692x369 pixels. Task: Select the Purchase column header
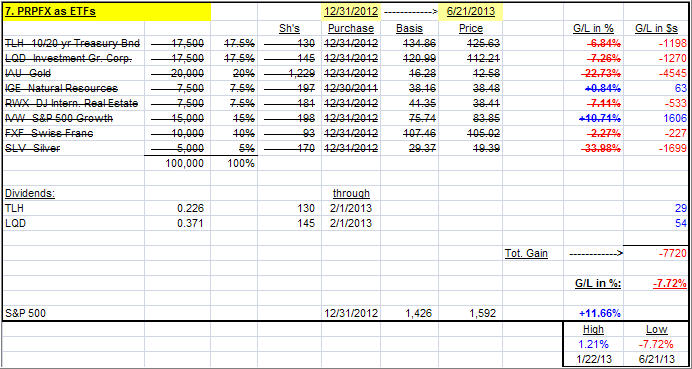pos(351,29)
